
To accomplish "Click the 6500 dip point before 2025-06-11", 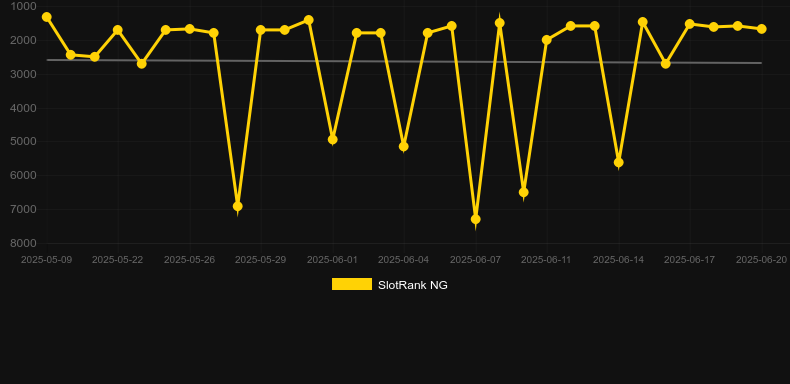I will point(523,192).
